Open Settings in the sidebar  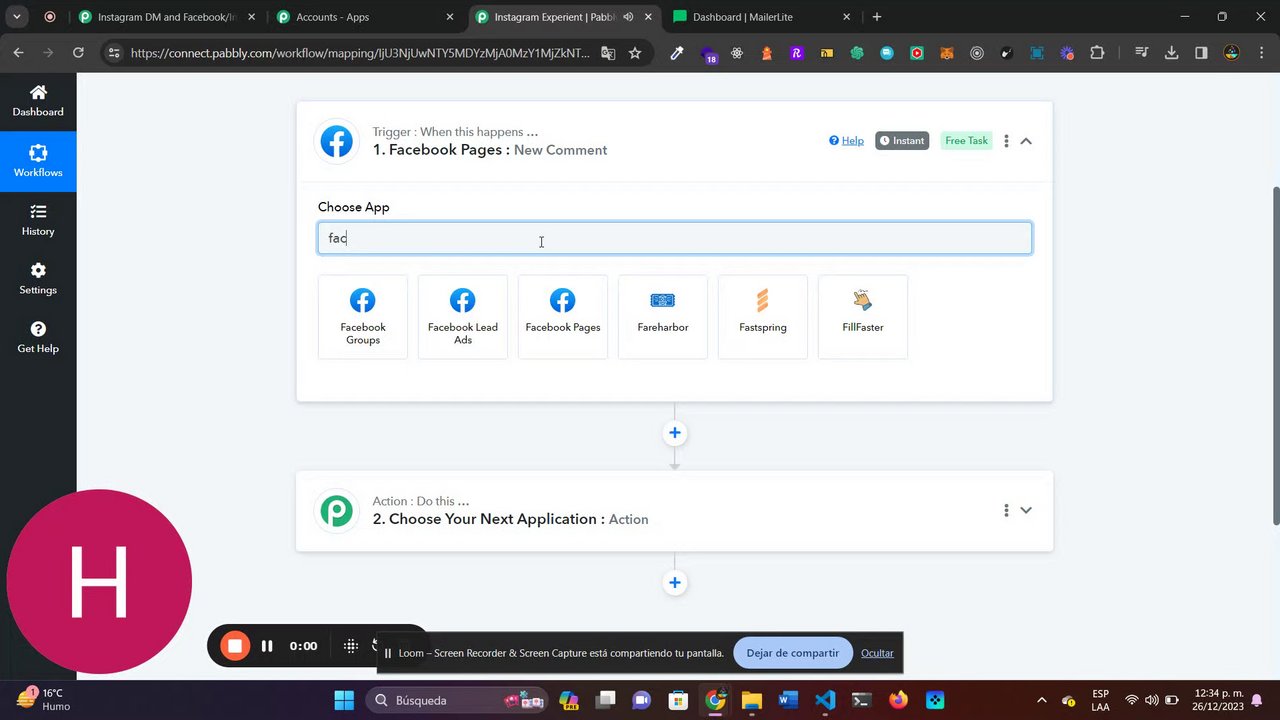click(x=38, y=279)
